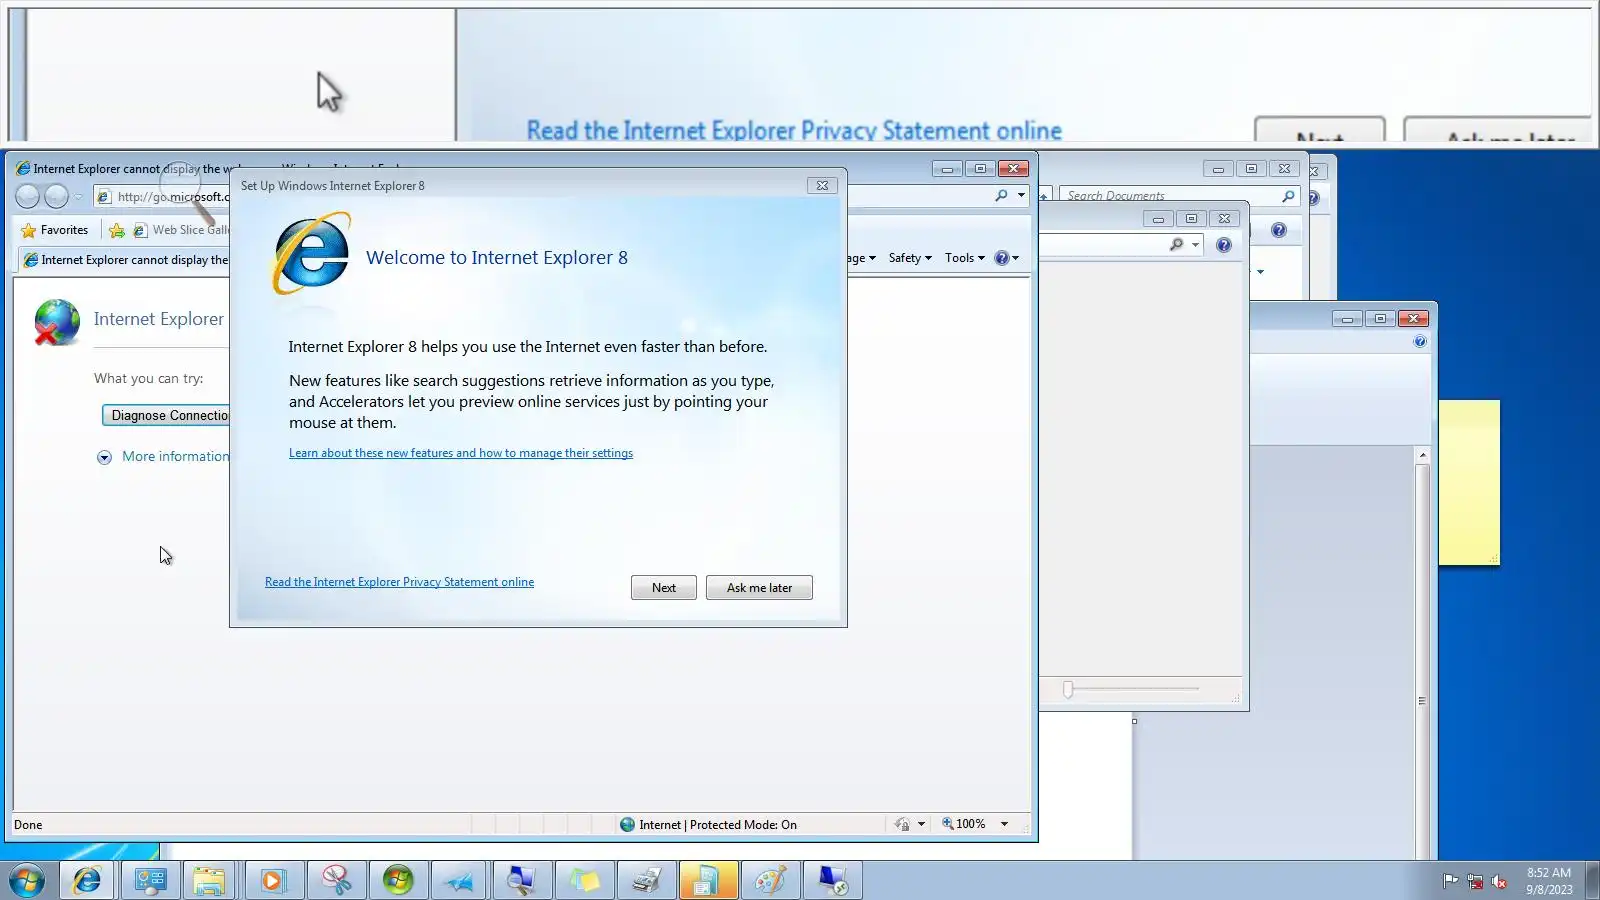Click the search icon in the small gray window
1600x900 pixels.
(1176, 245)
